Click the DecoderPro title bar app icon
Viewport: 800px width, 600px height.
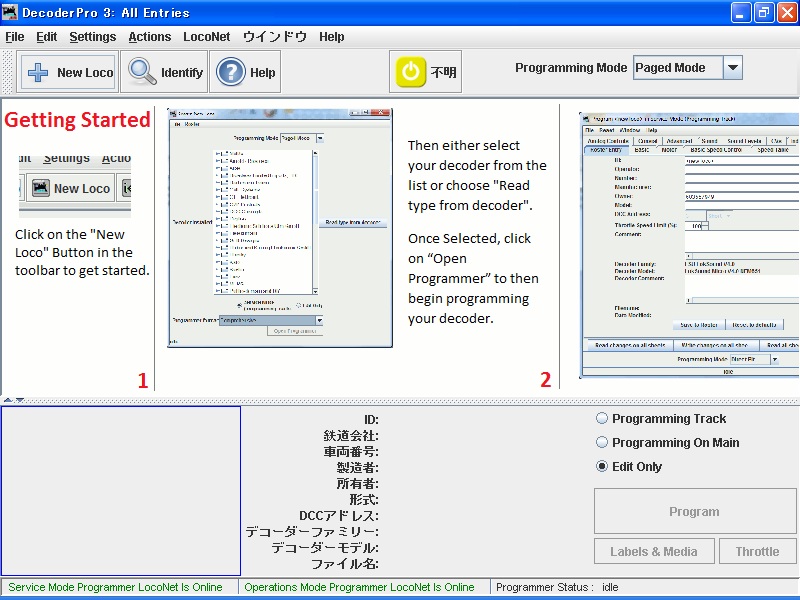point(10,12)
